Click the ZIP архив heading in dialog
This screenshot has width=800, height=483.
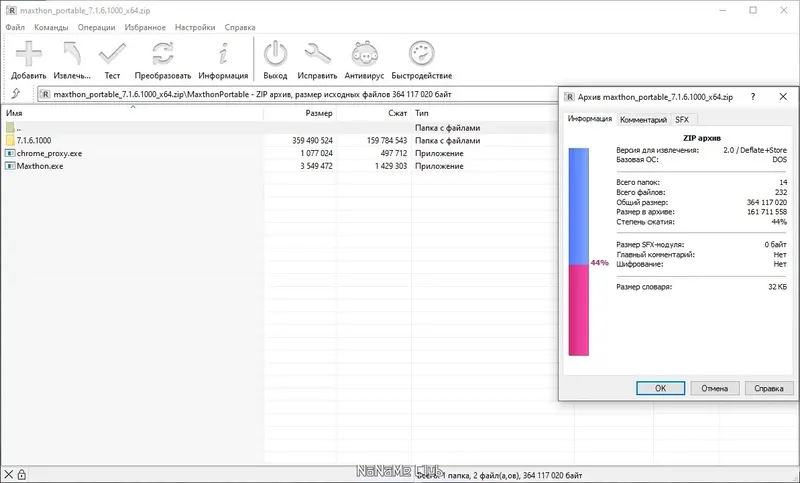[702, 138]
